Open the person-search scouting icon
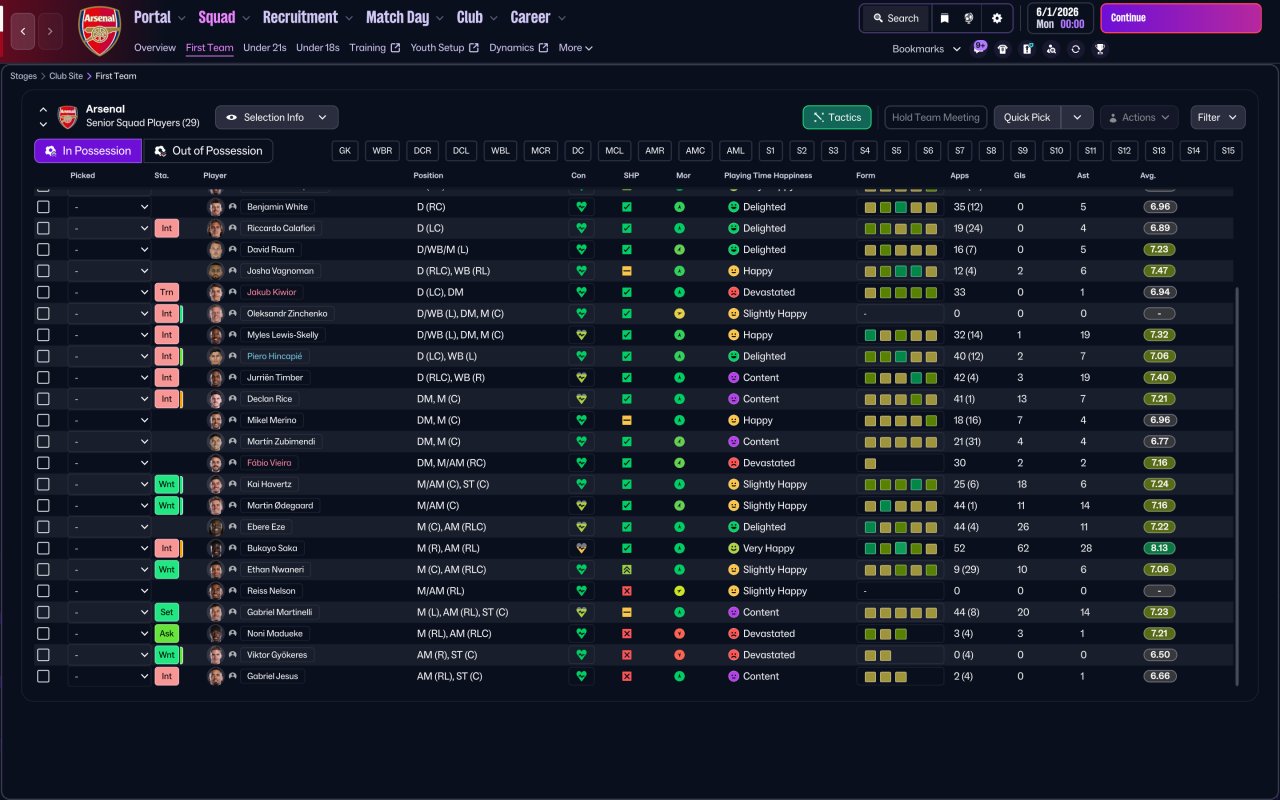 coord(1051,49)
